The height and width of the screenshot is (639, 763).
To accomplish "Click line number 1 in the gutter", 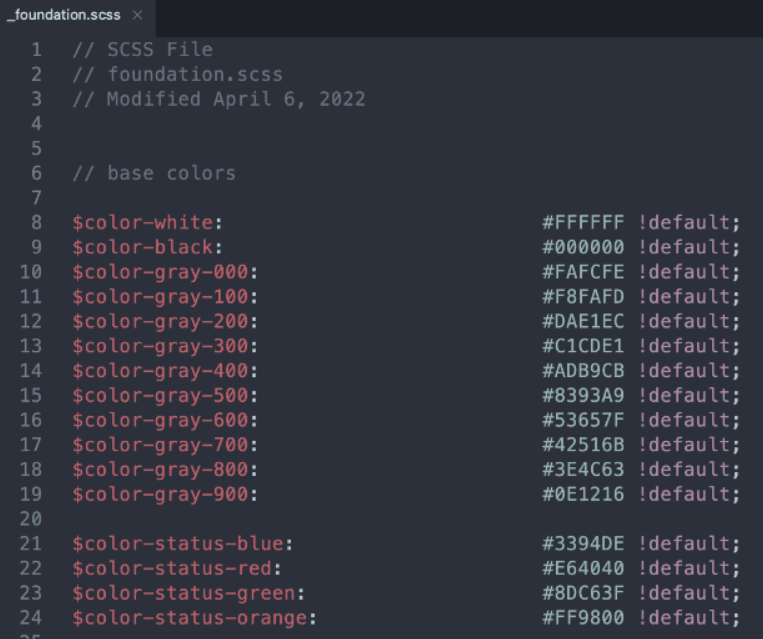I will [36, 50].
